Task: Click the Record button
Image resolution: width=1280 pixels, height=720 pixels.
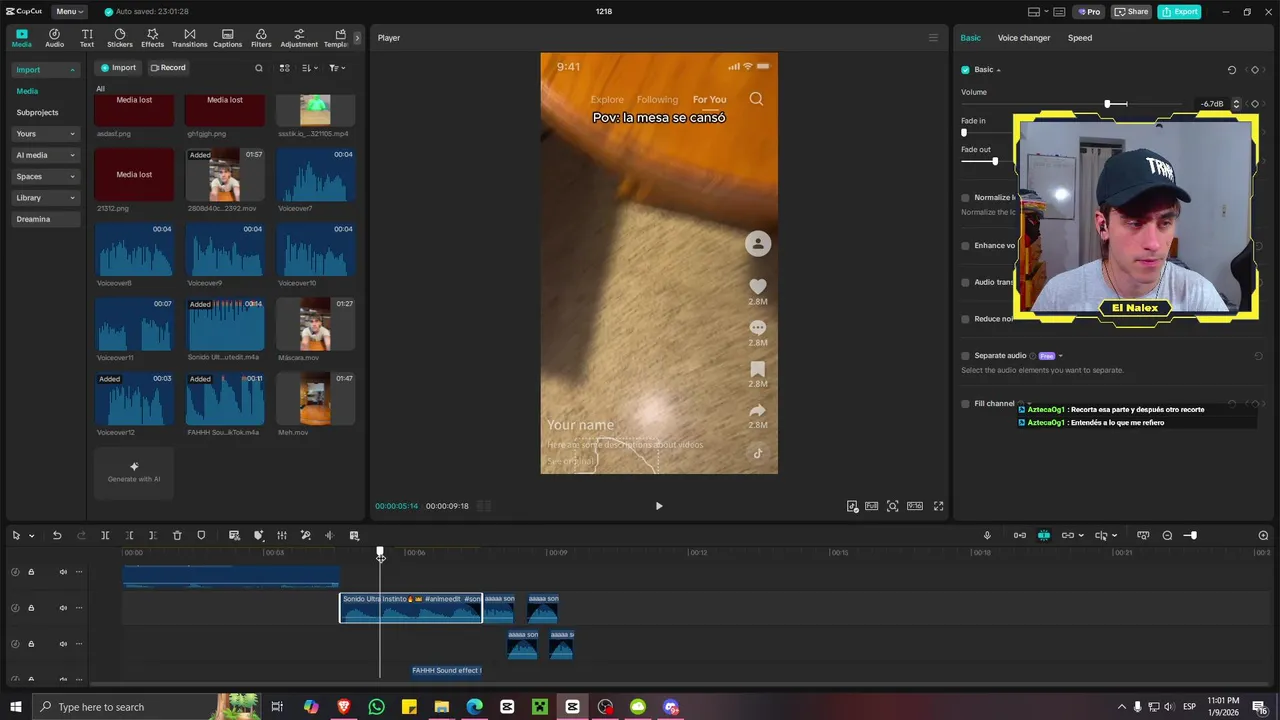Action: pos(168,68)
